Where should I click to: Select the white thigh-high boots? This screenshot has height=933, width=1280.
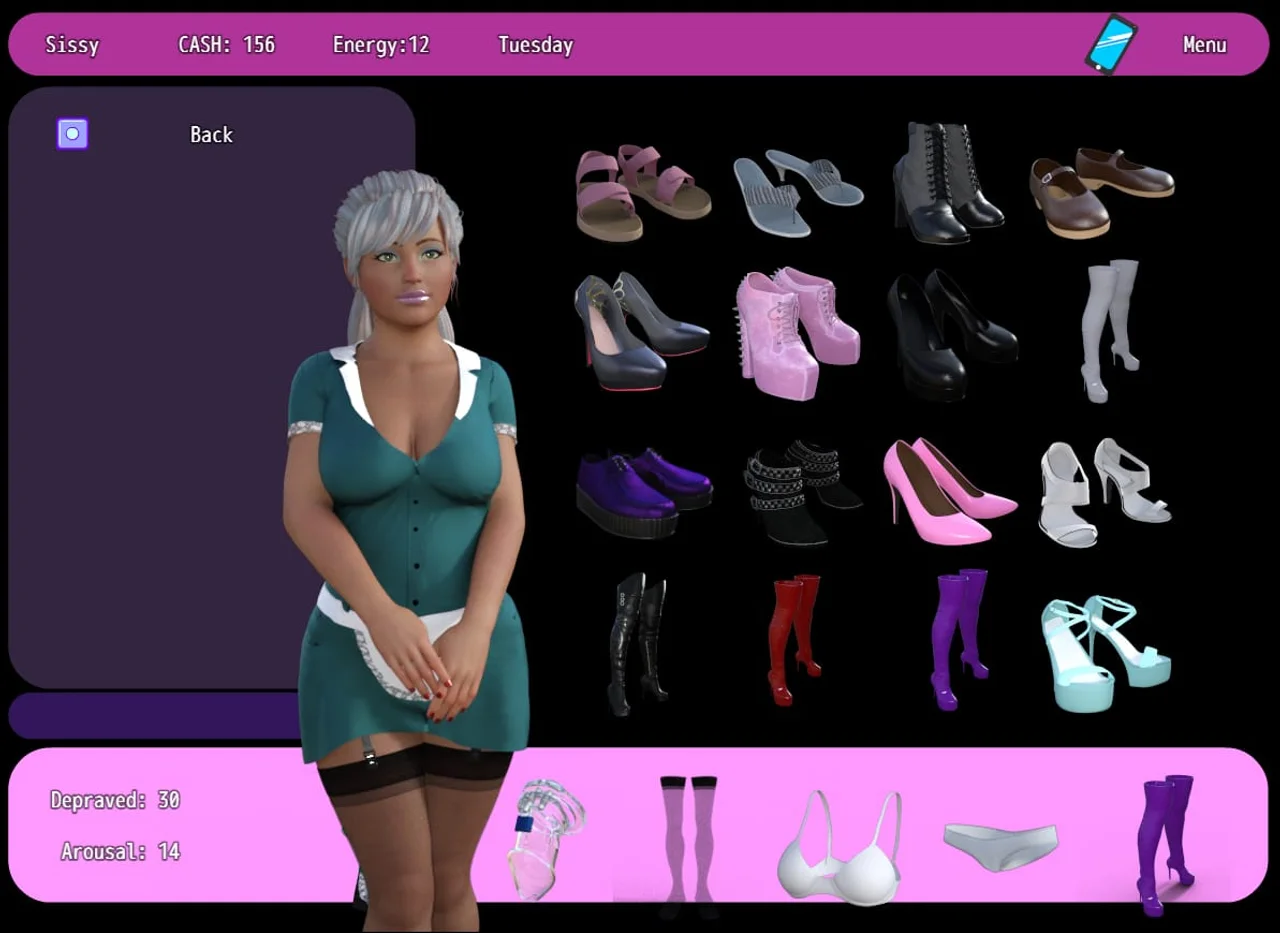pyautogui.click(x=1110, y=331)
